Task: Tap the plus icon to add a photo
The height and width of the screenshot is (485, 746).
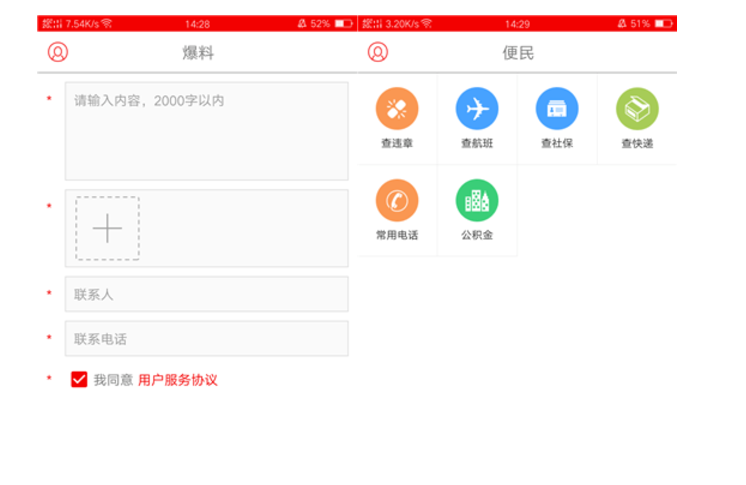Action: (107, 228)
